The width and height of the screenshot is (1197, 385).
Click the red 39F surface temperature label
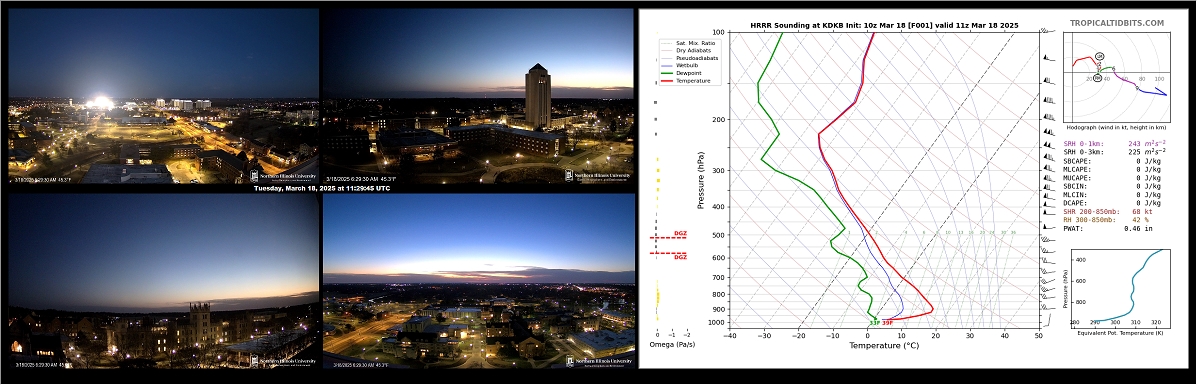tap(888, 323)
